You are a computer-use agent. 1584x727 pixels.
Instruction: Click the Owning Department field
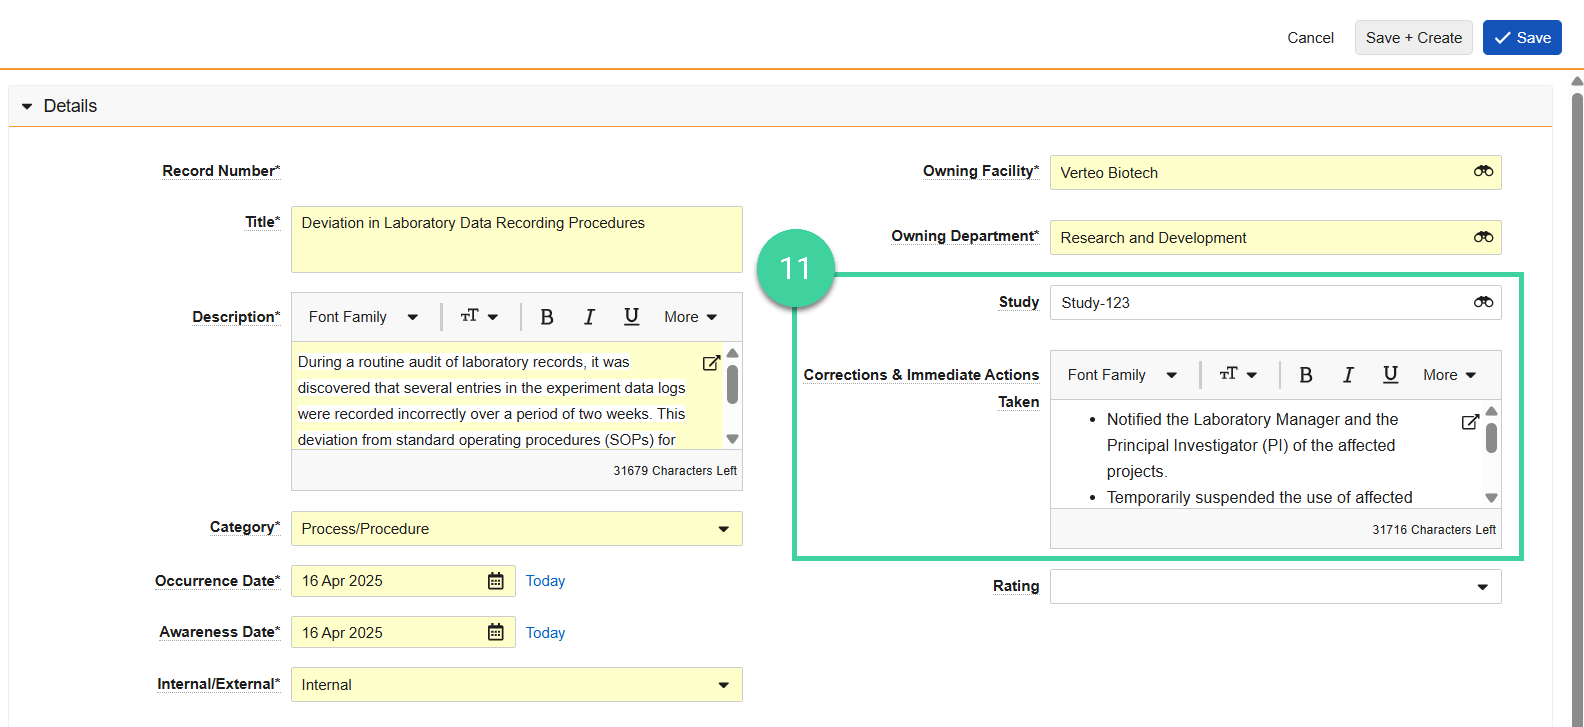1276,237
